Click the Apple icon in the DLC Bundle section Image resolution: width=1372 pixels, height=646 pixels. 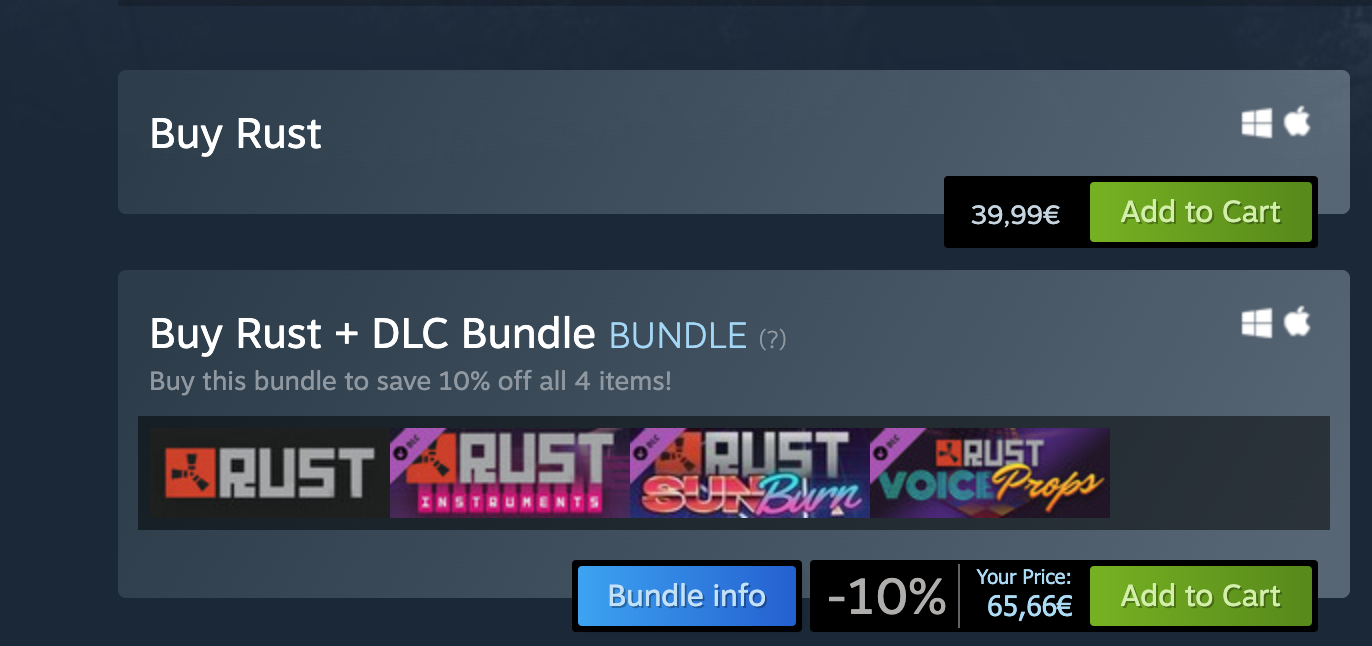[1297, 321]
